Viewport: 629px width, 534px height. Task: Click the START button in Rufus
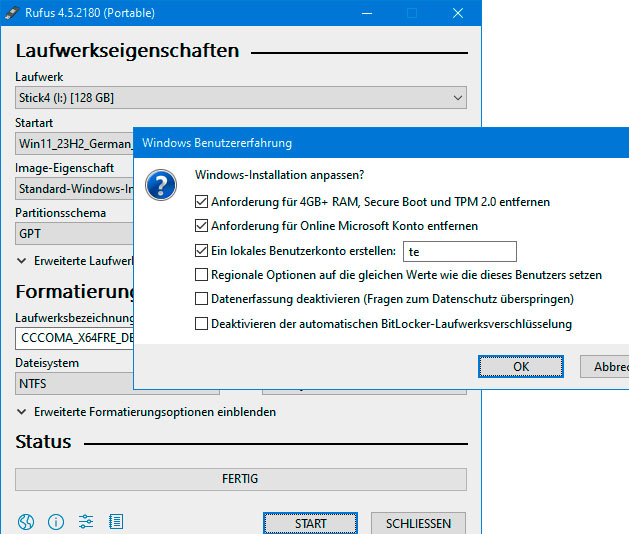pyautogui.click(x=310, y=523)
